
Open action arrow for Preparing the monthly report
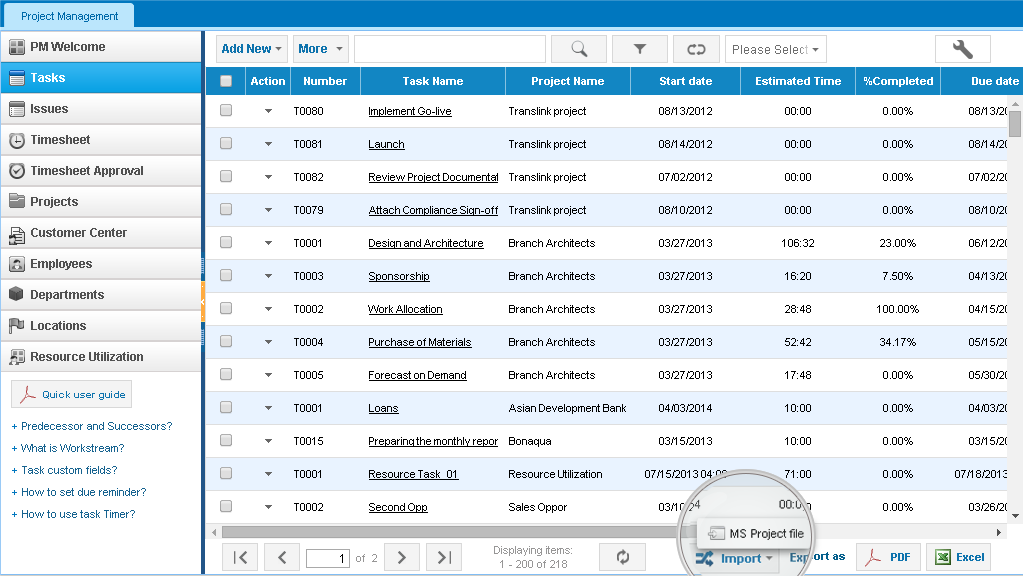coord(268,441)
